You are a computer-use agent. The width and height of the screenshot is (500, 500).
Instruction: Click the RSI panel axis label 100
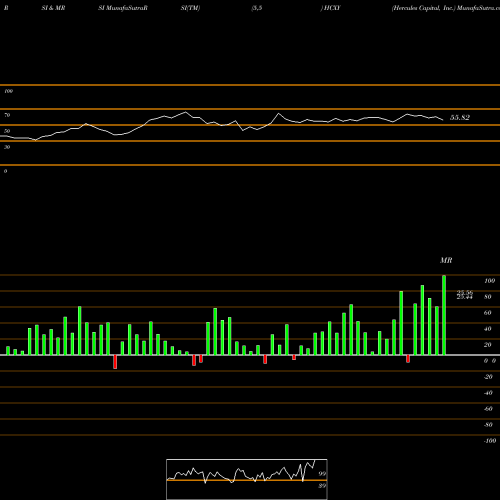8,91
